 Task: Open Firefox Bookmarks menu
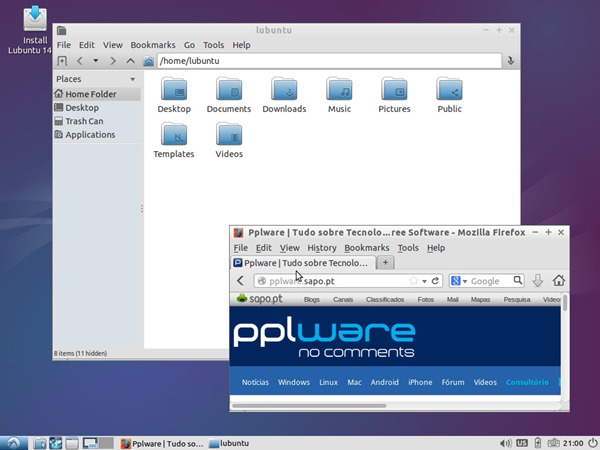point(367,248)
